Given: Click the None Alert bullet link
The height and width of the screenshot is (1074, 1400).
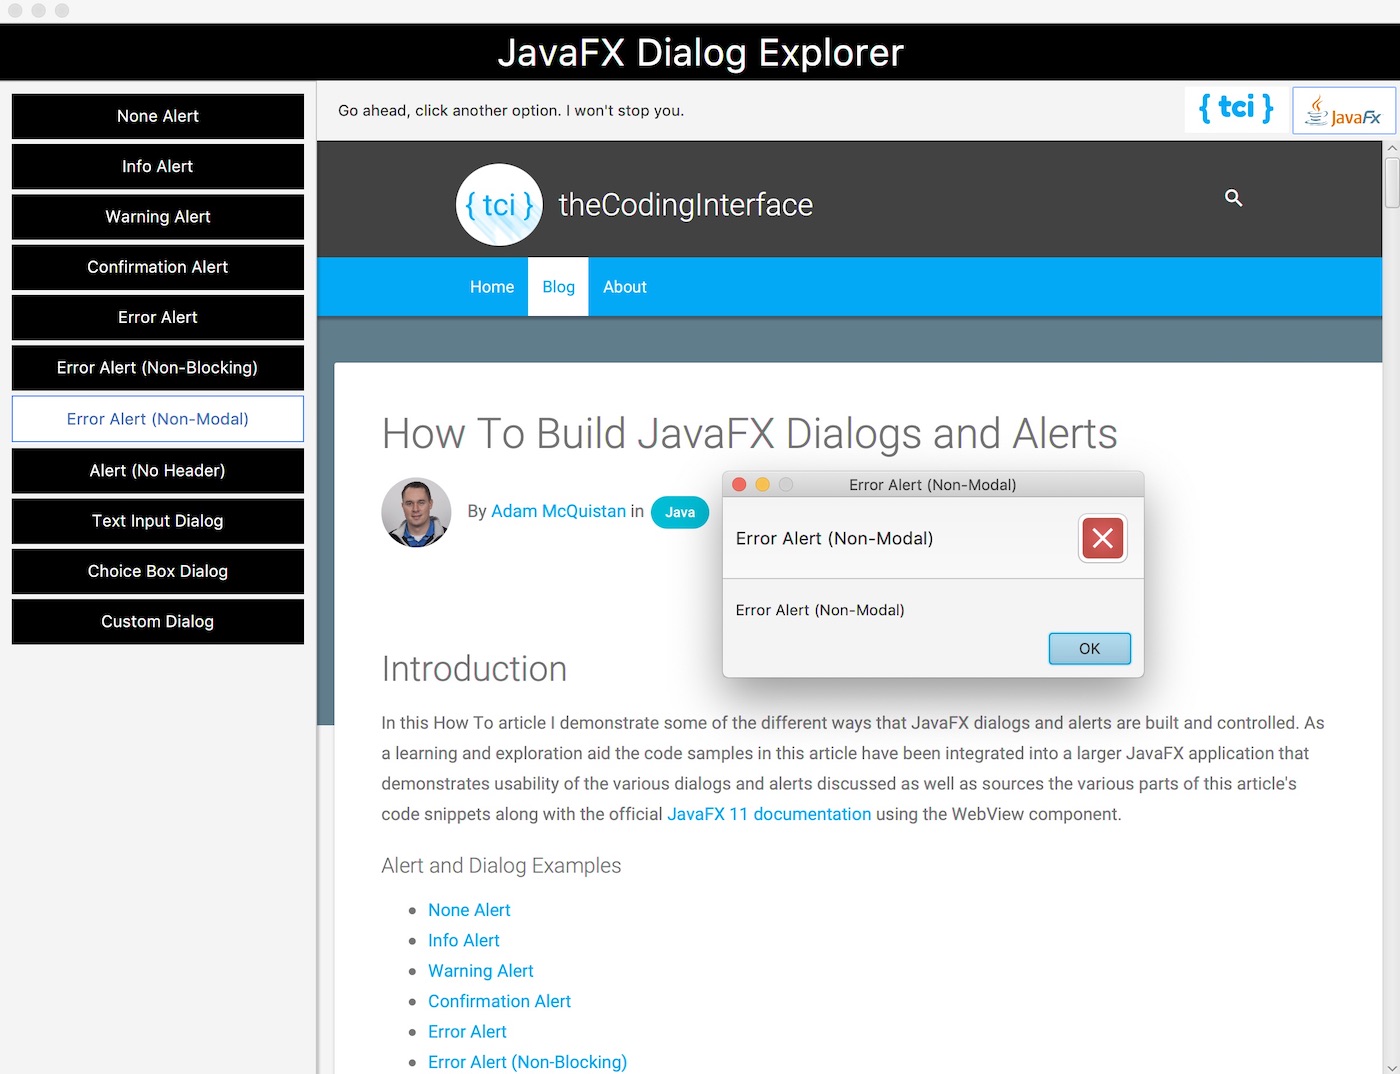Looking at the screenshot, I should tap(469, 910).
